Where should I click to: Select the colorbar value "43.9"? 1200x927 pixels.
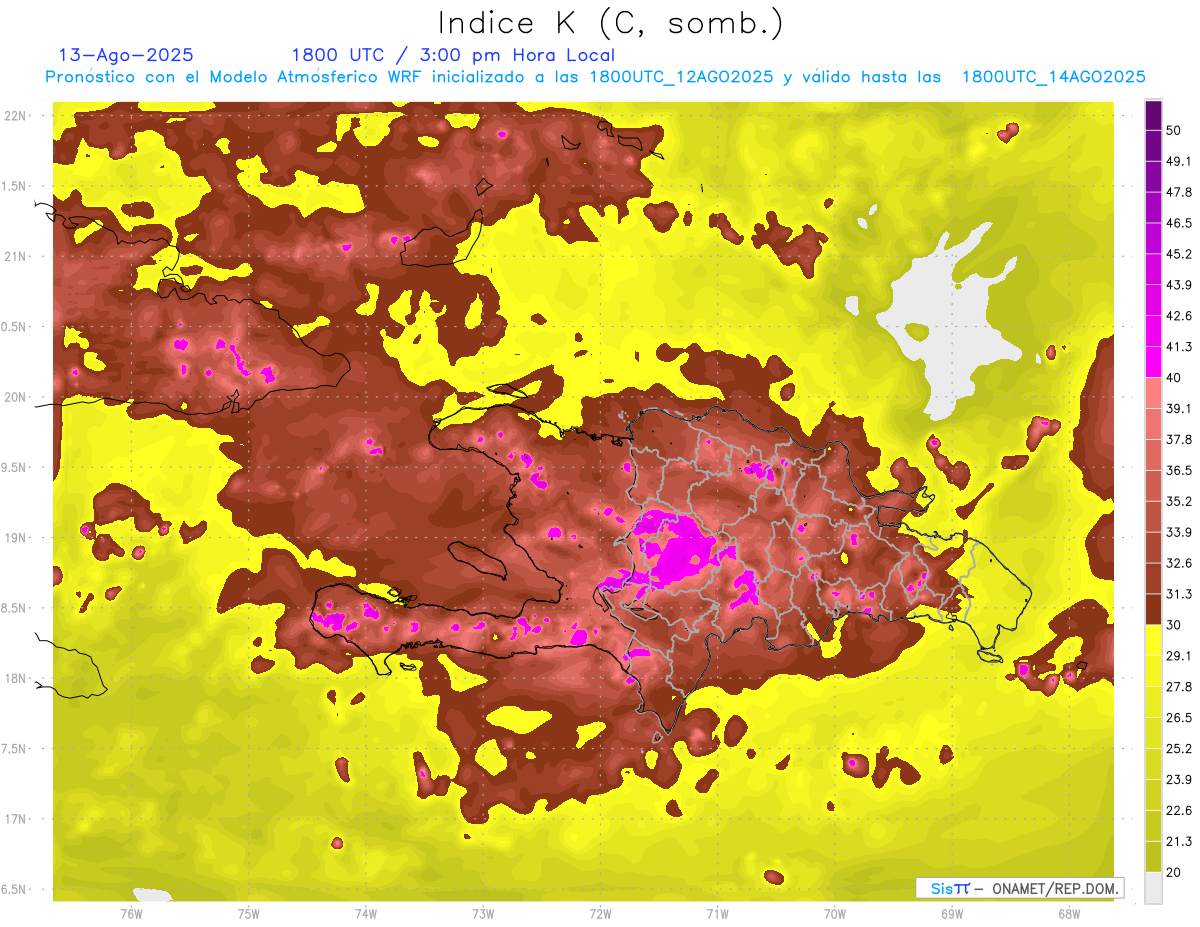(1179, 286)
